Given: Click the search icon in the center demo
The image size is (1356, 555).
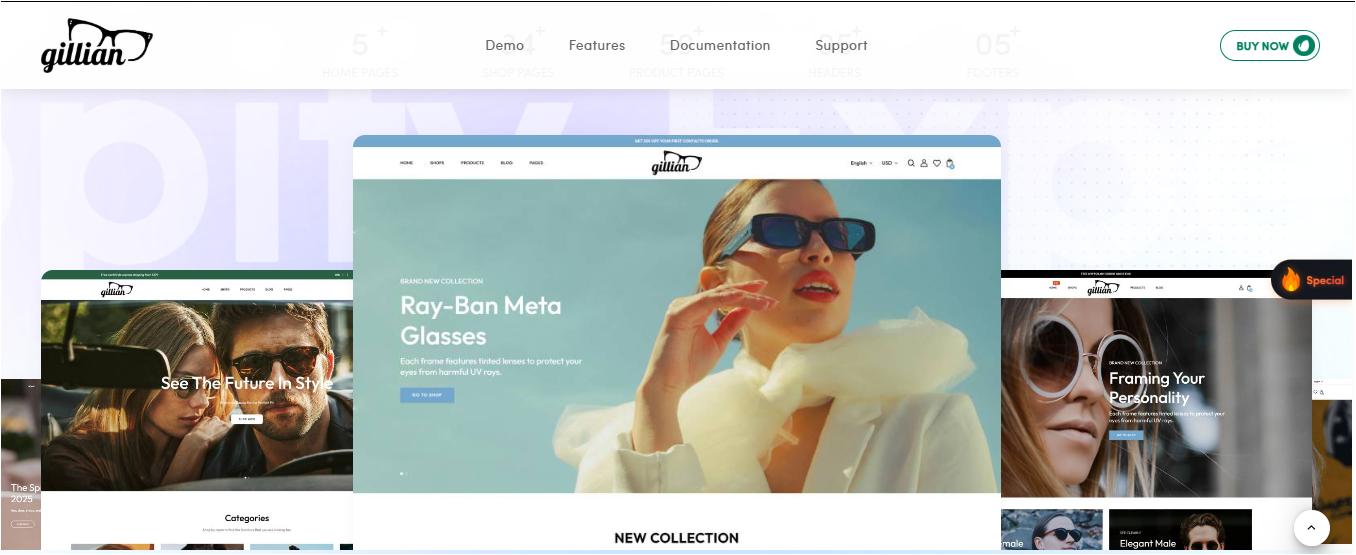Looking at the screenshot, I should tap(911, 163).
